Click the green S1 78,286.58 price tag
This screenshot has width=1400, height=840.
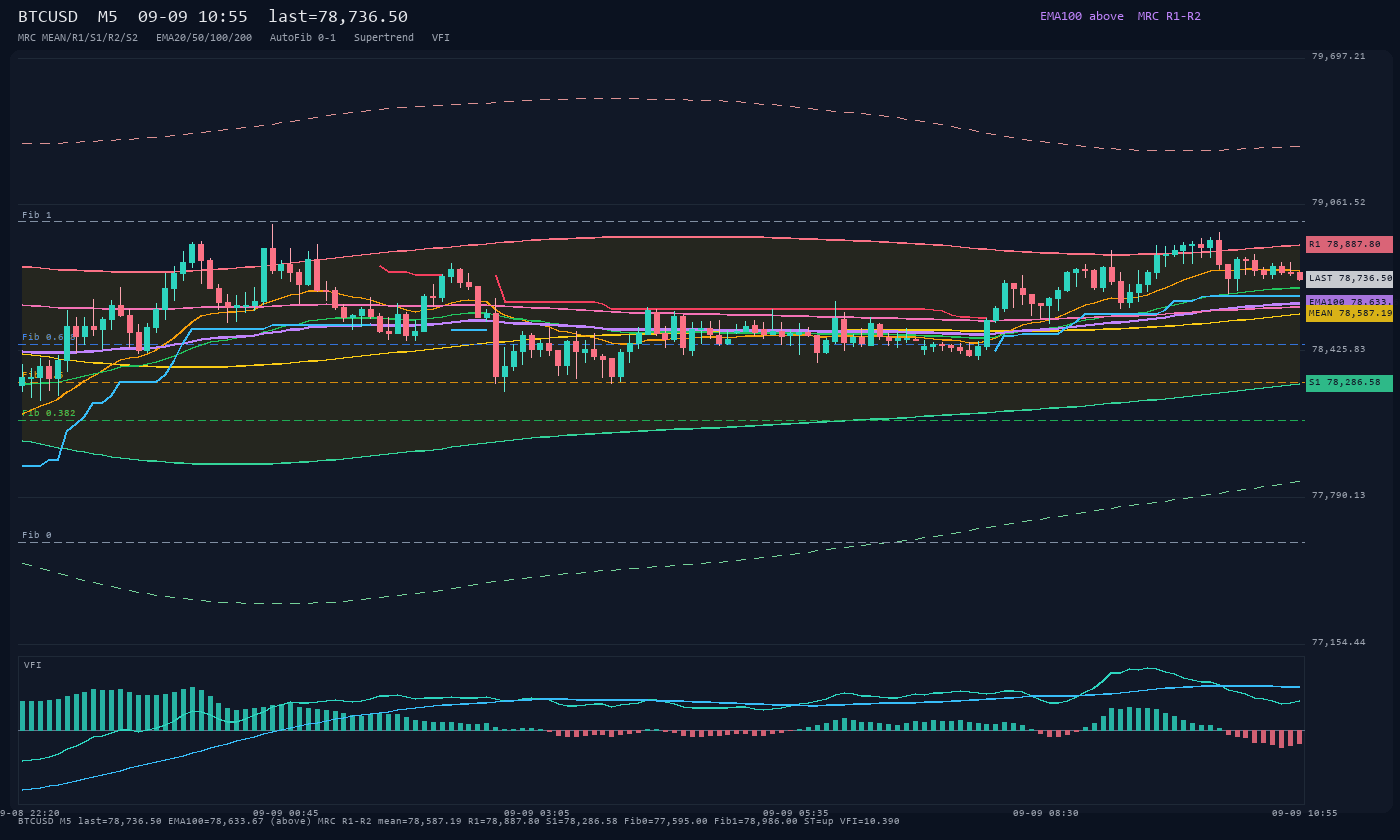[1349, 383]
